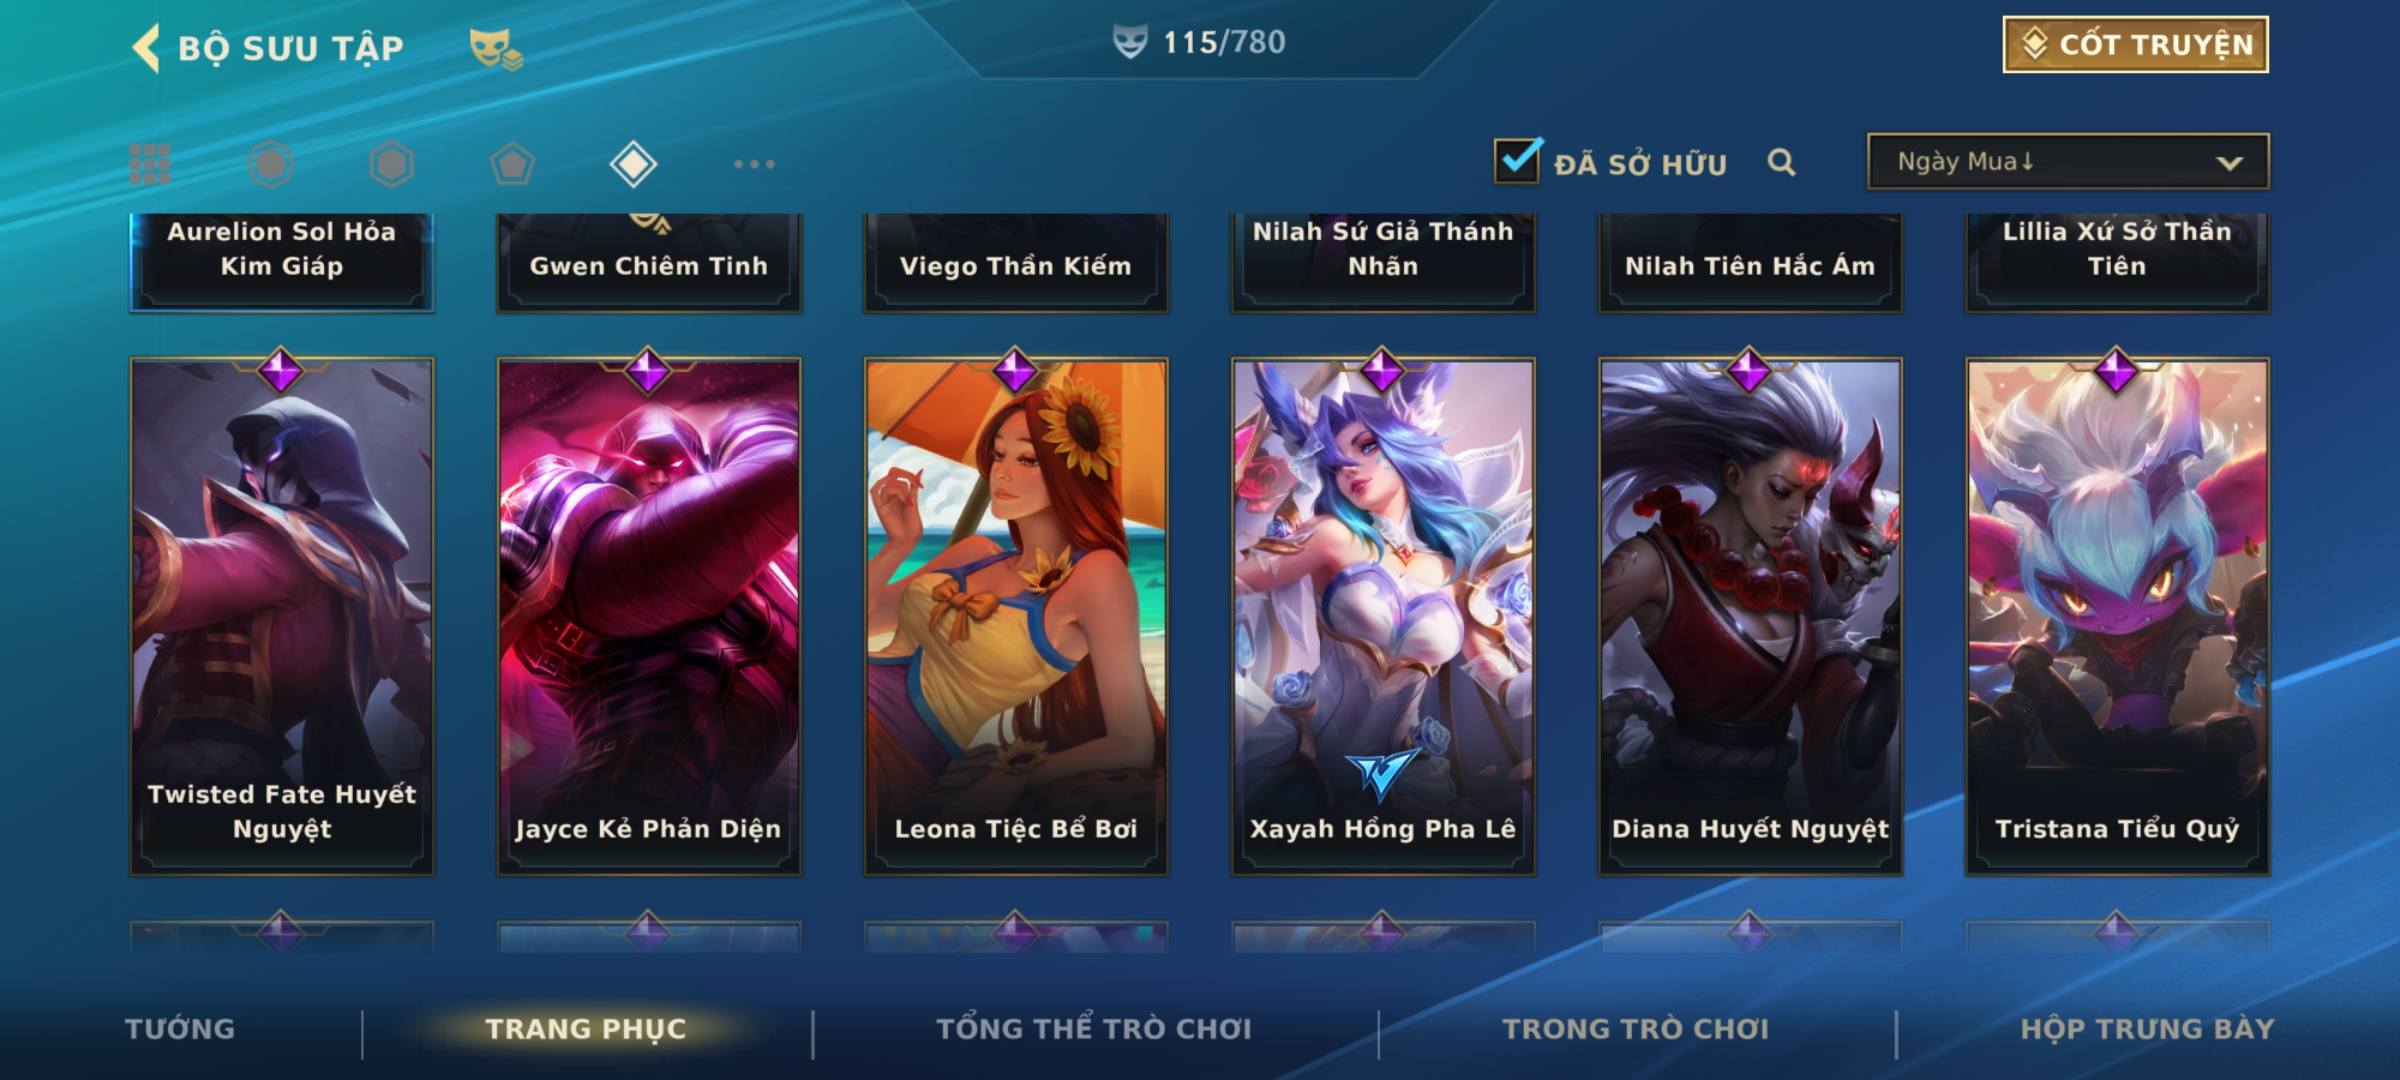Select the Xayah Hồng Pha Lê skin card
This screenshot has width=2400, height=1080.
click(x=1383, y=616)
